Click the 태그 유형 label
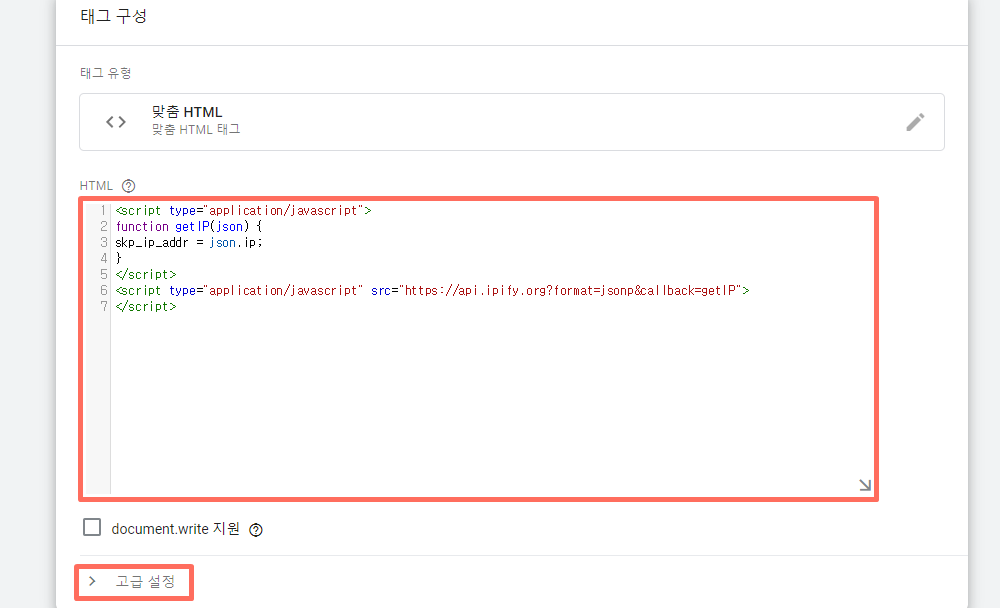 pyautogui.click(x=105, y=73)
